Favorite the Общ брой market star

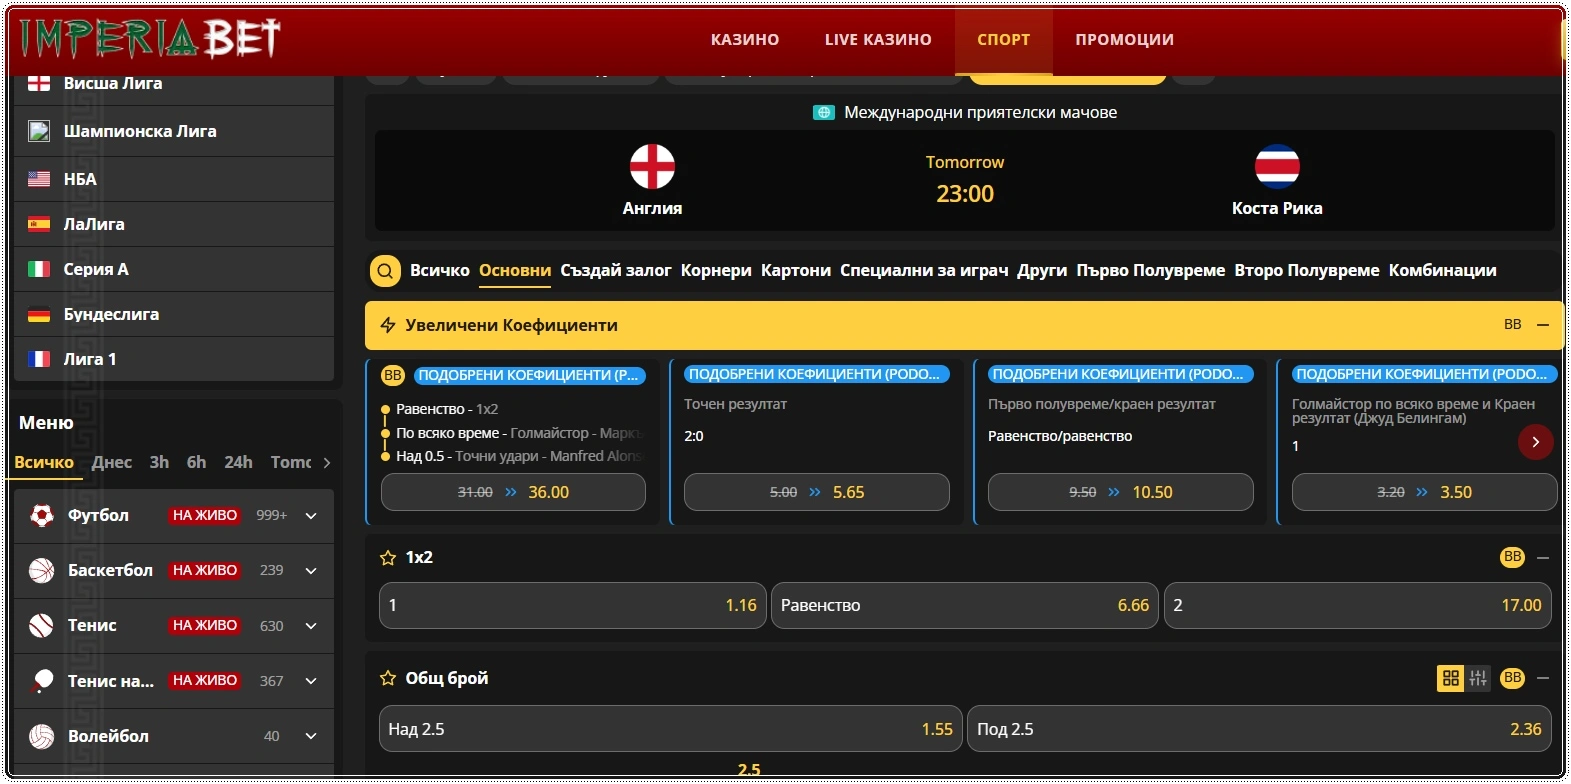[388, 678]
